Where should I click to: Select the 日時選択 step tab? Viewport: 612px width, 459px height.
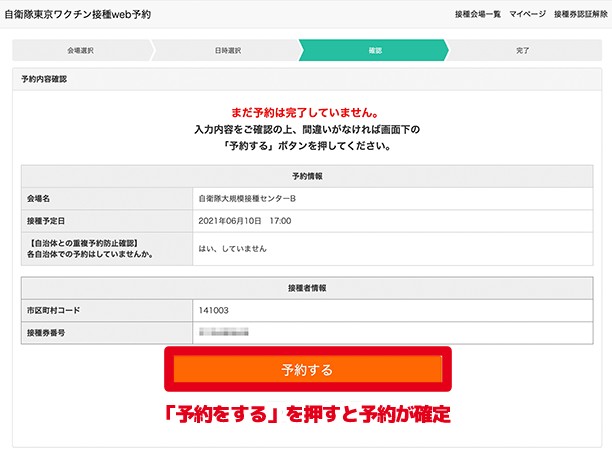[x=228, y=50]
